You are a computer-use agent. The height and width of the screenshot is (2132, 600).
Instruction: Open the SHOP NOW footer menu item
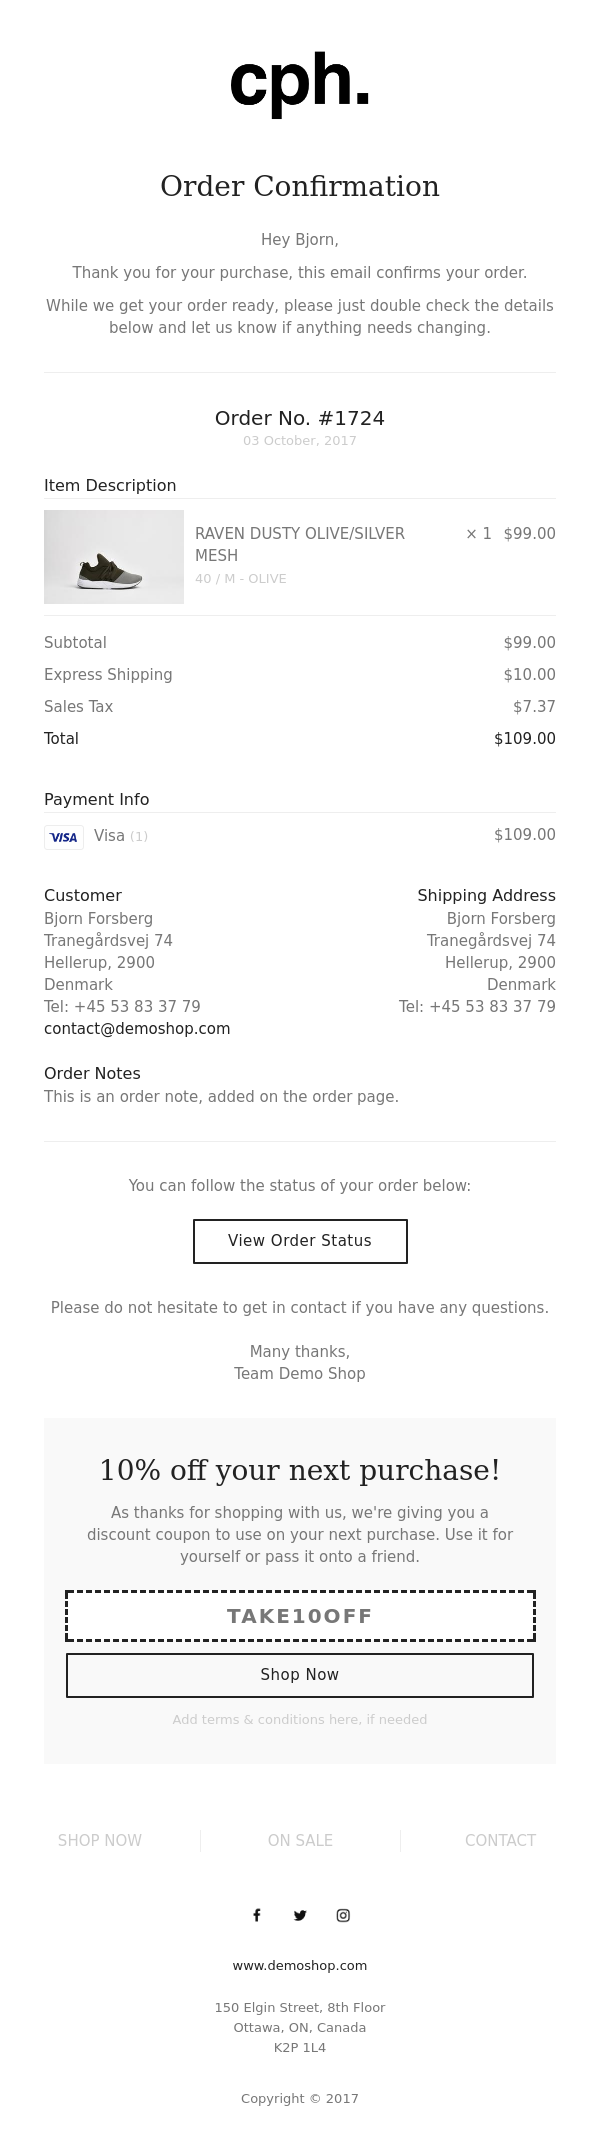[x=100, y=1840]
